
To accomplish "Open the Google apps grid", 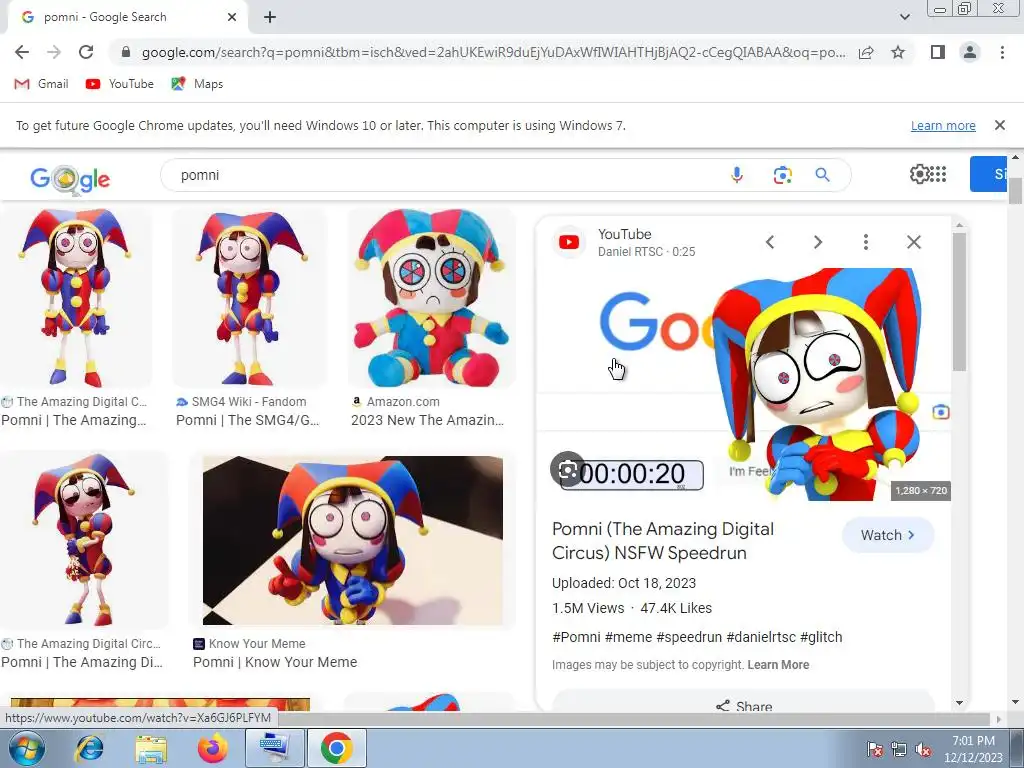I will pyautogui.click(x=938, y=174).
